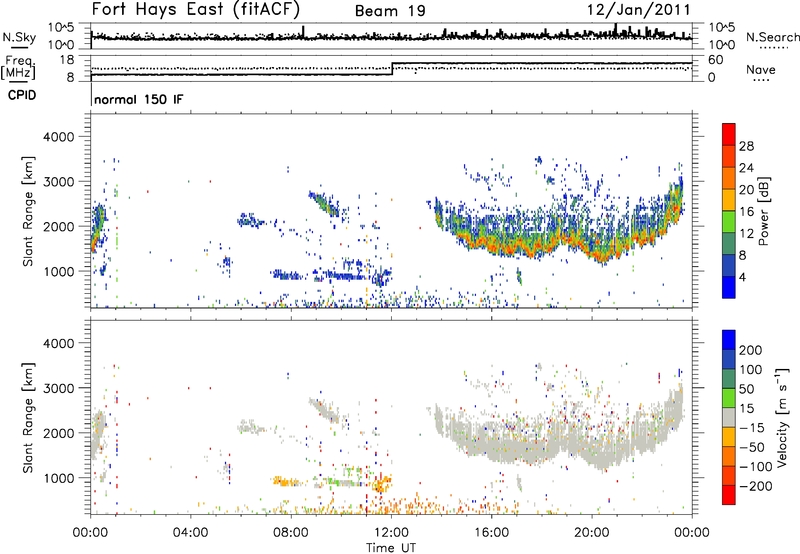Click the Nave axis value '60'
The width and height of the screenshot is (800, 554).
pos(716,60)
